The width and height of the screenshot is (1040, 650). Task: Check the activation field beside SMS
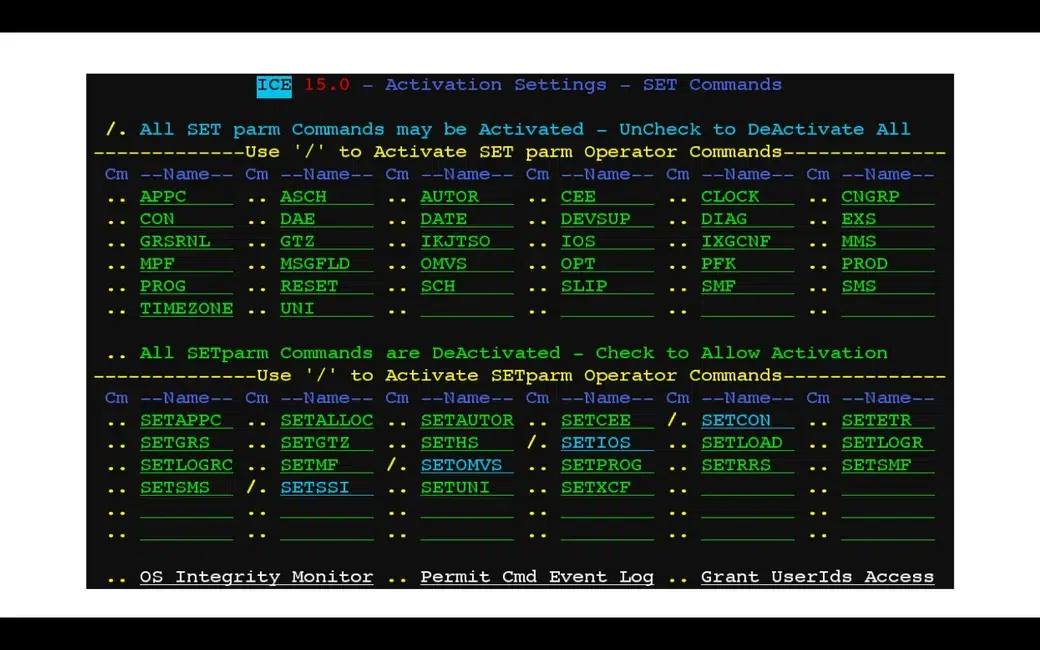817,288
